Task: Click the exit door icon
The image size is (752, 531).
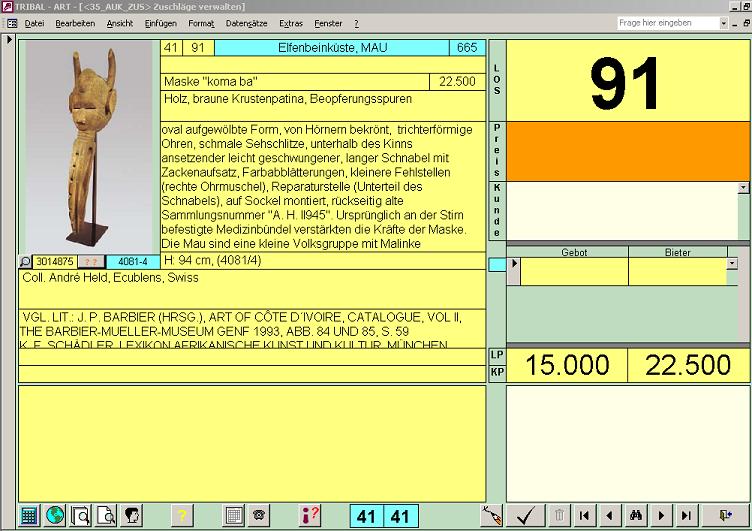Action: (x=725, y=516)
